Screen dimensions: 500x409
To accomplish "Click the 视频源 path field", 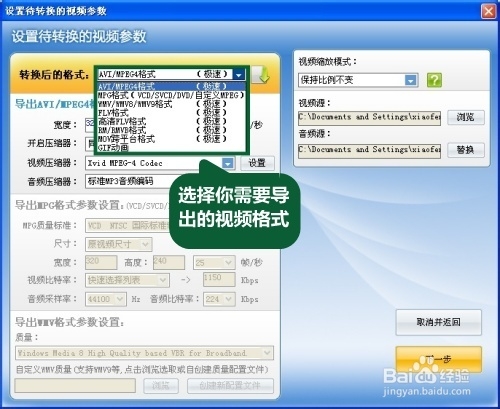I will (369, 118).
